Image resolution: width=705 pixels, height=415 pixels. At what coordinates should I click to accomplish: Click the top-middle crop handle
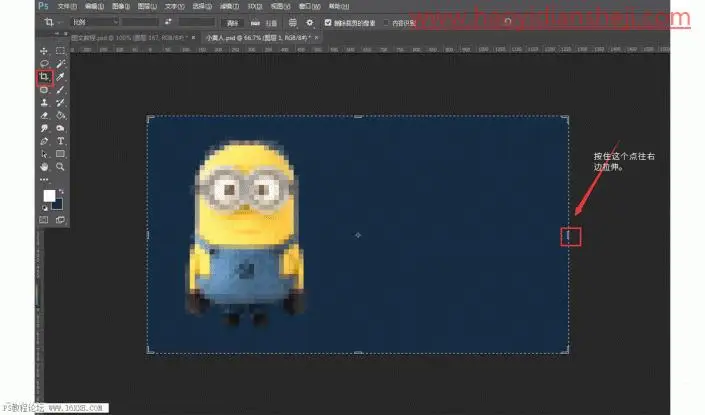coord(358,116)
